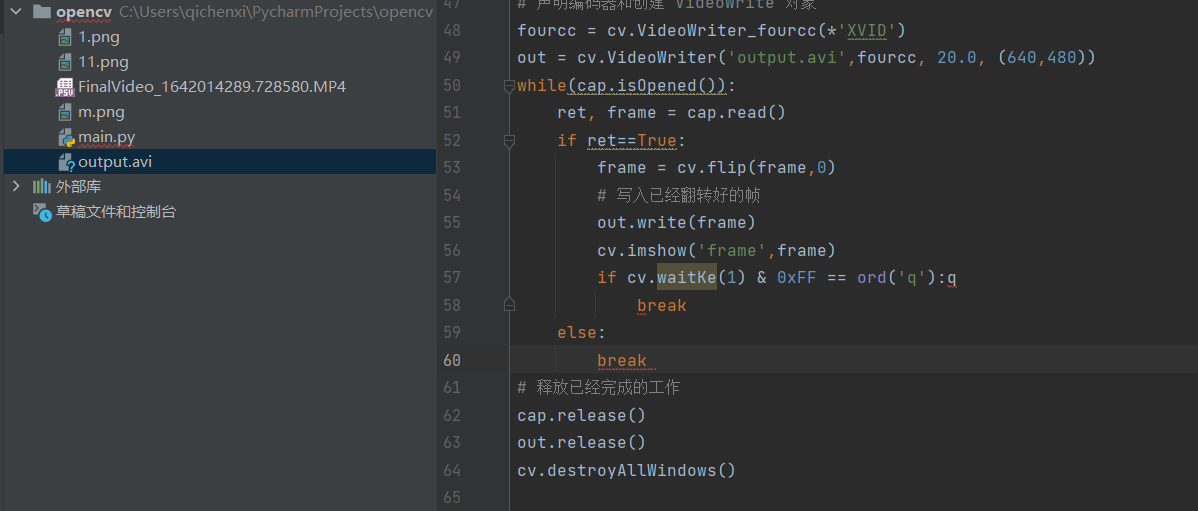Screen dimensions: 1198x511
Task: Click the 1.png image file icon
Action: [65, 37]
